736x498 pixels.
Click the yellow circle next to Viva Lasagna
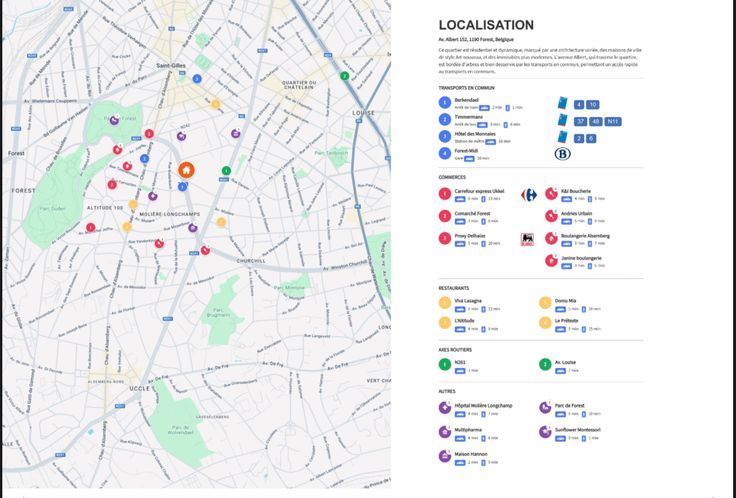tap(445, 302)
